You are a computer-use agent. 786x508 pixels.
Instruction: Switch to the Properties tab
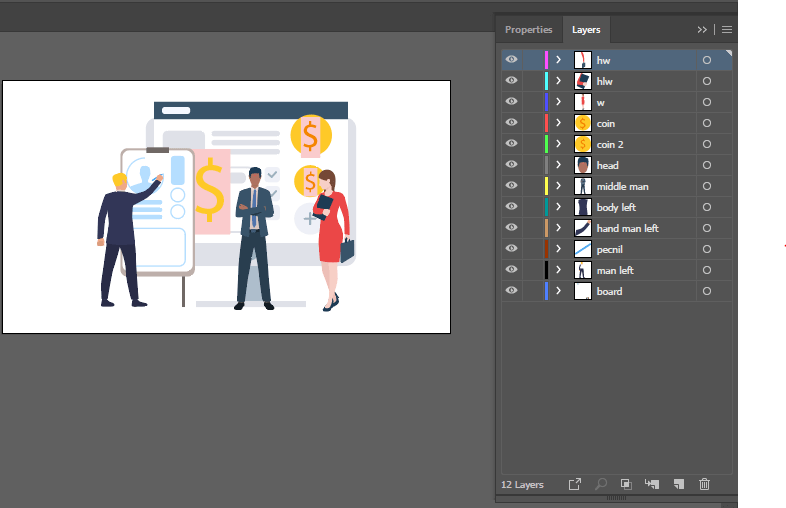[528, 30]
